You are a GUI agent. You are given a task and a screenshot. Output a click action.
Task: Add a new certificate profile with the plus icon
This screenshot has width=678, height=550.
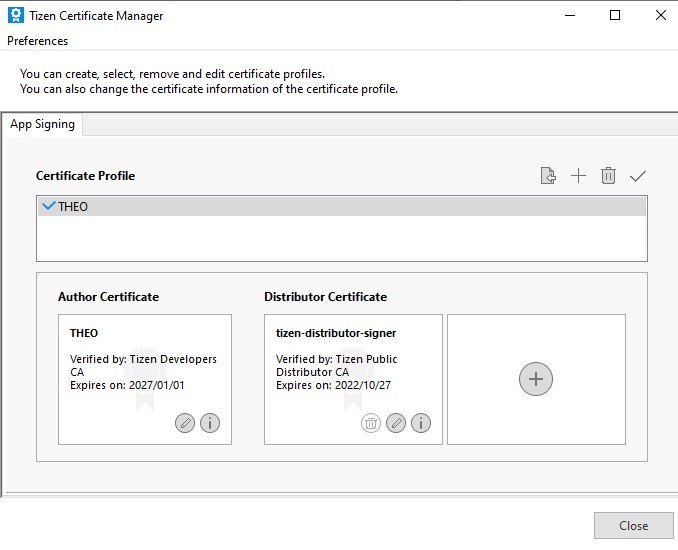pyautogui.click(x=578, y=176)
